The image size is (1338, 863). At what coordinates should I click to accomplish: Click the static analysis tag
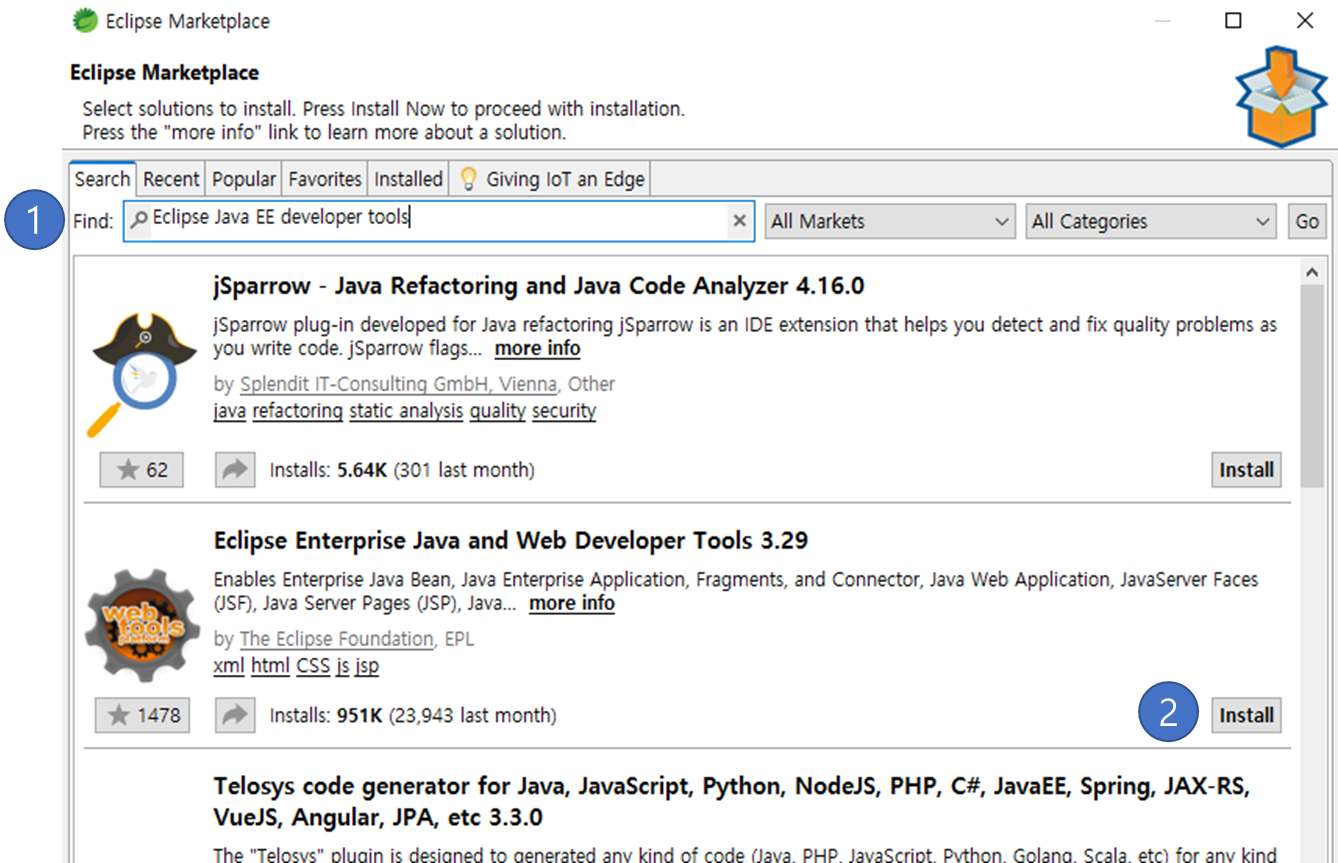[x=406, y=411]
